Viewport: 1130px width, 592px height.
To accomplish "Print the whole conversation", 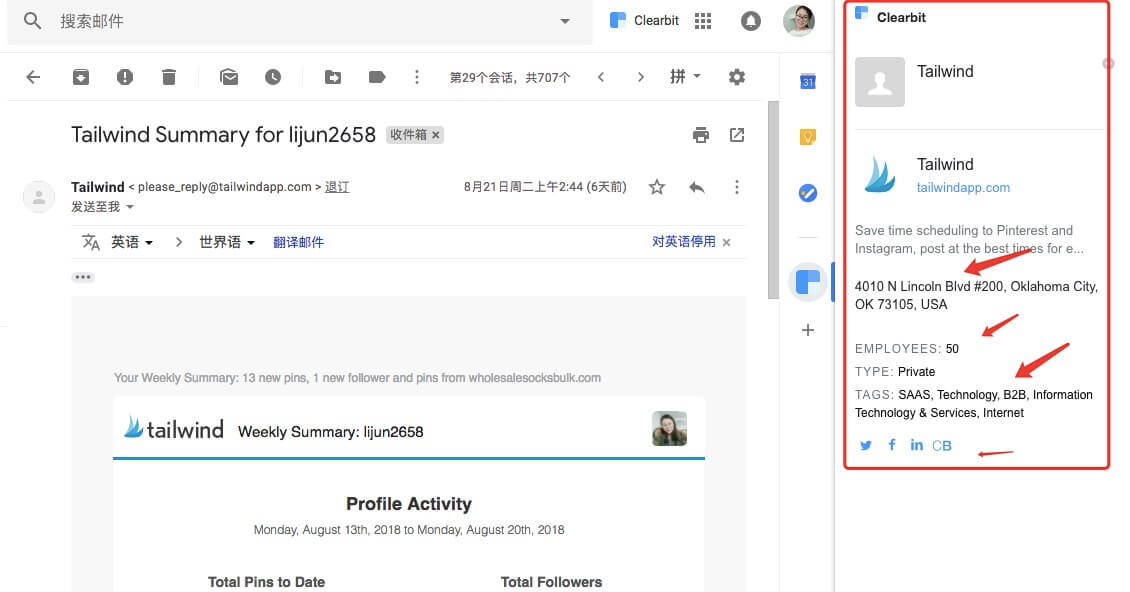I will tap(700, 135).
